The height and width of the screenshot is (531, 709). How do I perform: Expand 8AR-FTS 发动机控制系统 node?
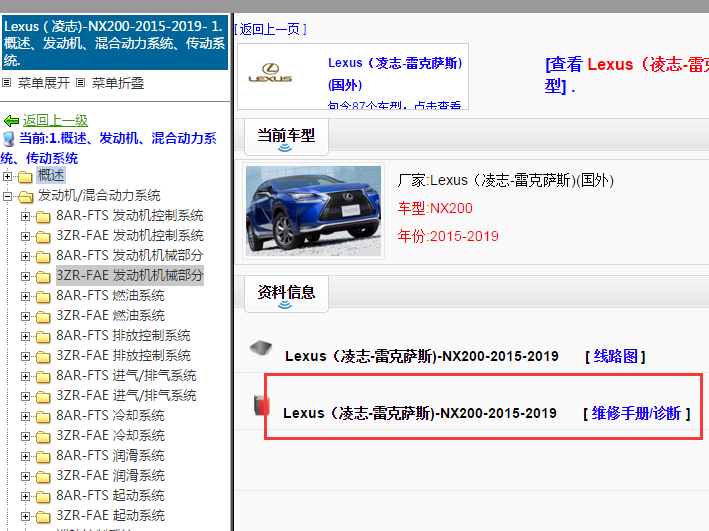click(25, 216)
